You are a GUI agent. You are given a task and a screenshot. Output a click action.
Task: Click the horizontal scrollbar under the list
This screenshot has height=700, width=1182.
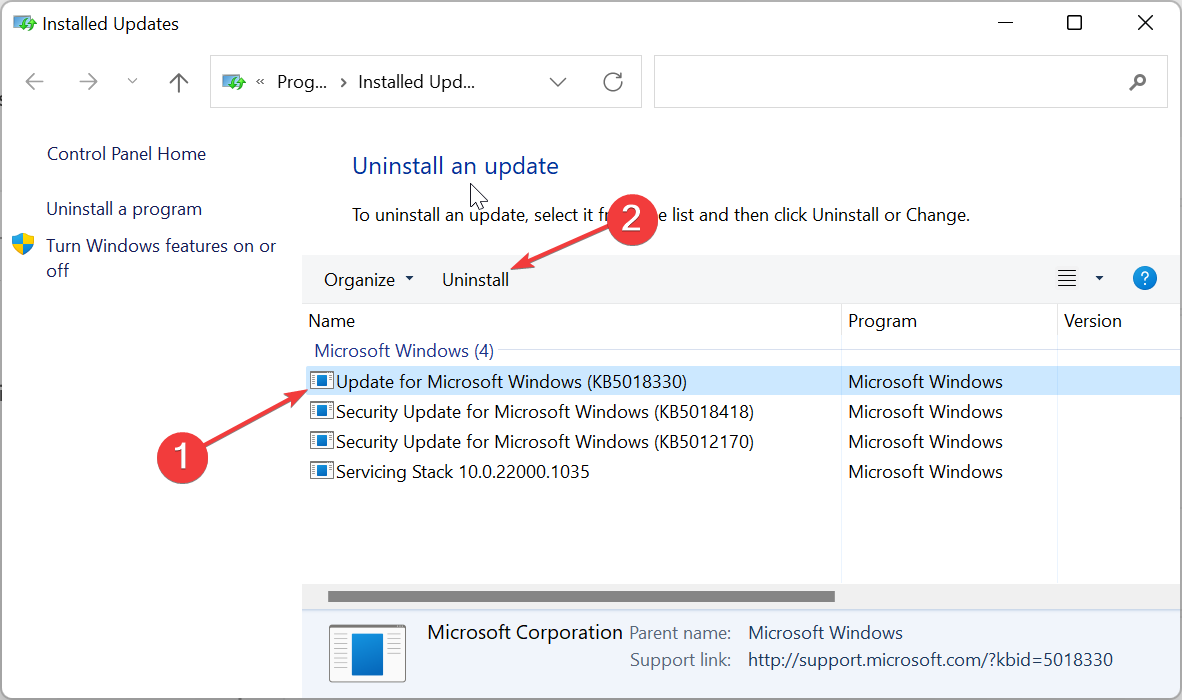581,596
